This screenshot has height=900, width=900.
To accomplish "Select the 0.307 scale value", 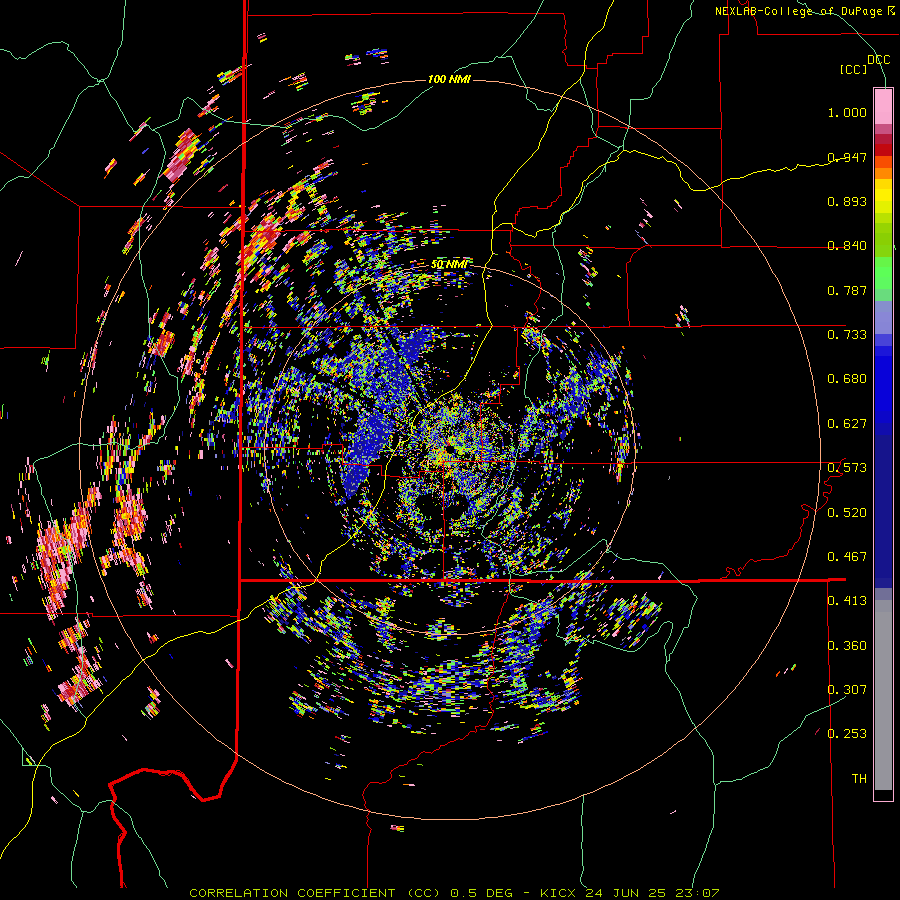I will [847, 690].
